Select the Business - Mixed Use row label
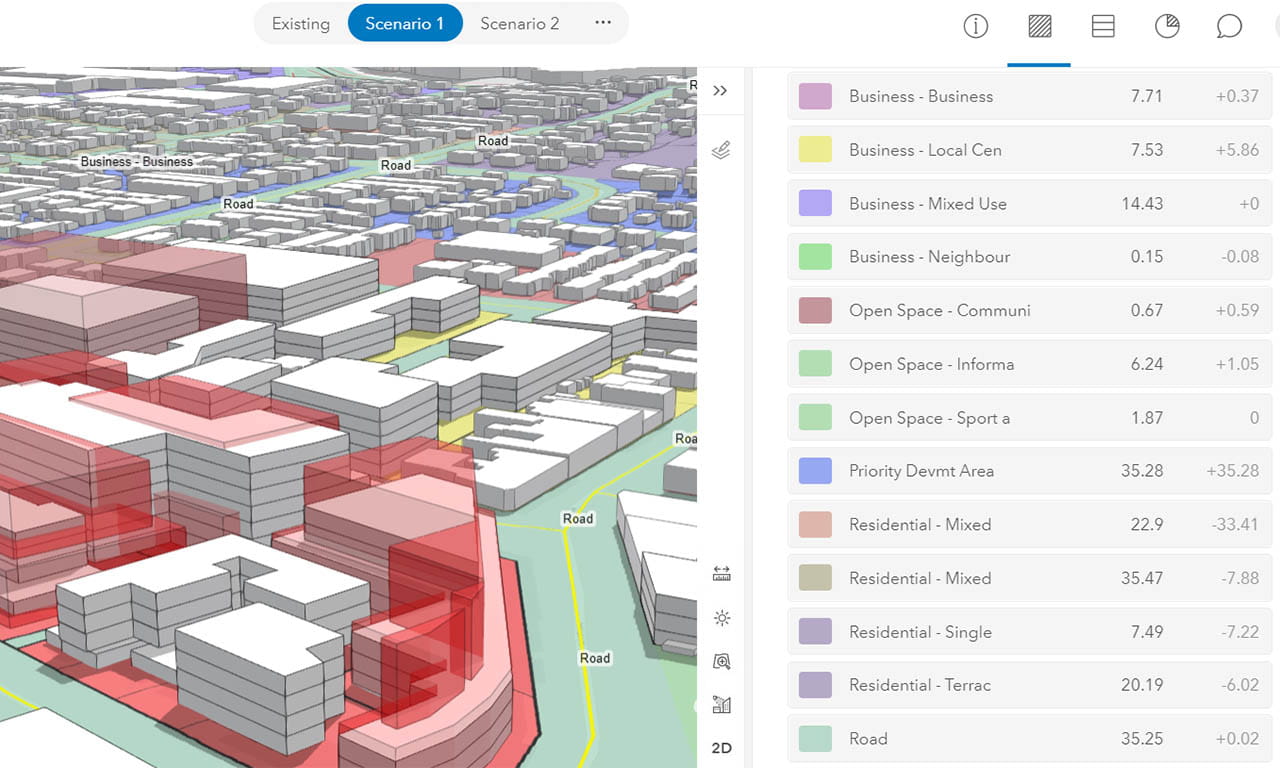Viewport: 1280px width, 768px height. [x=928, y=204]
